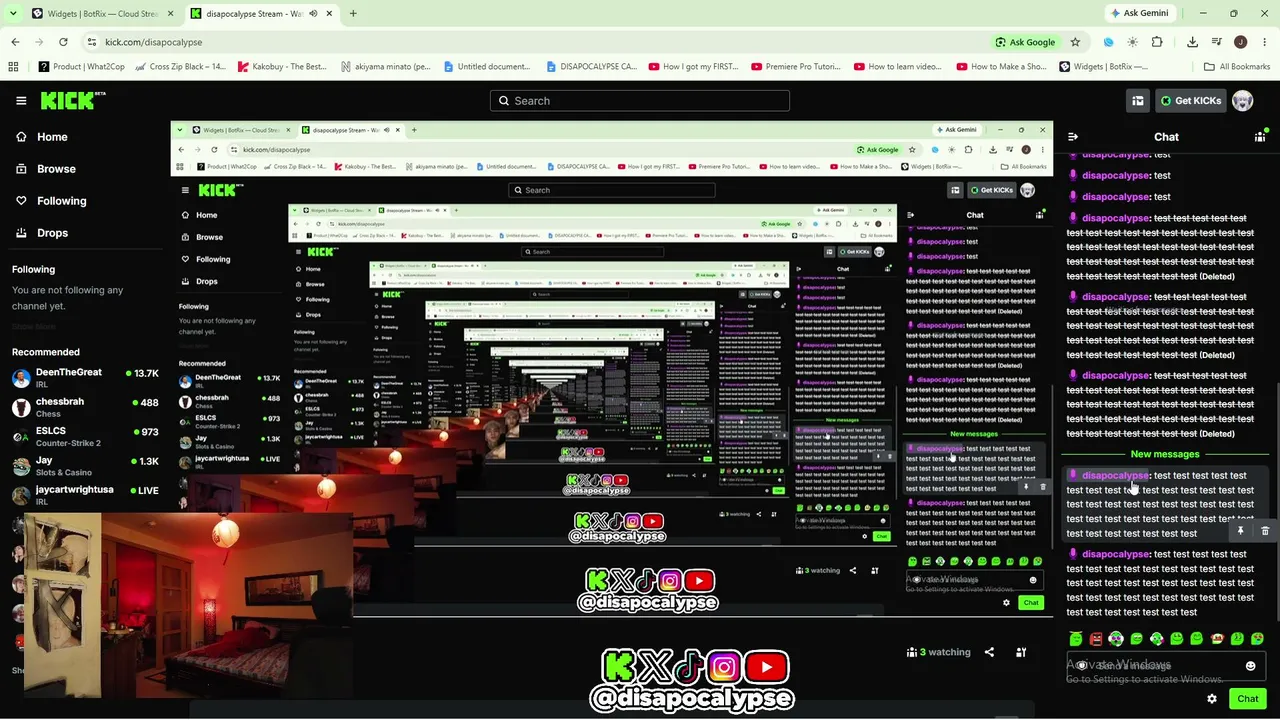Open the All Bookmarks folder
Image resolution: width=1280 pixels, height=720 pixels.
point(1237,67)
